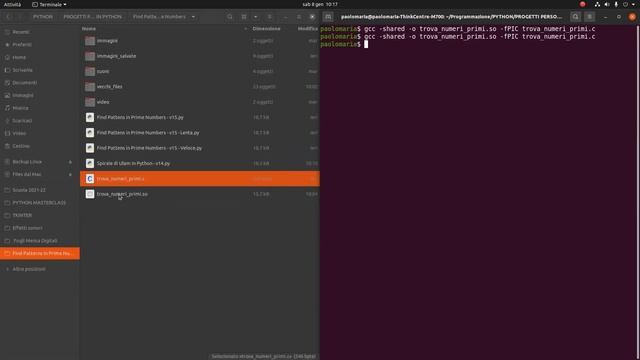Image resolution: width=640 pixels, height=360 pixels.
Task: Open the power system menu
Action: click(629, 4)
